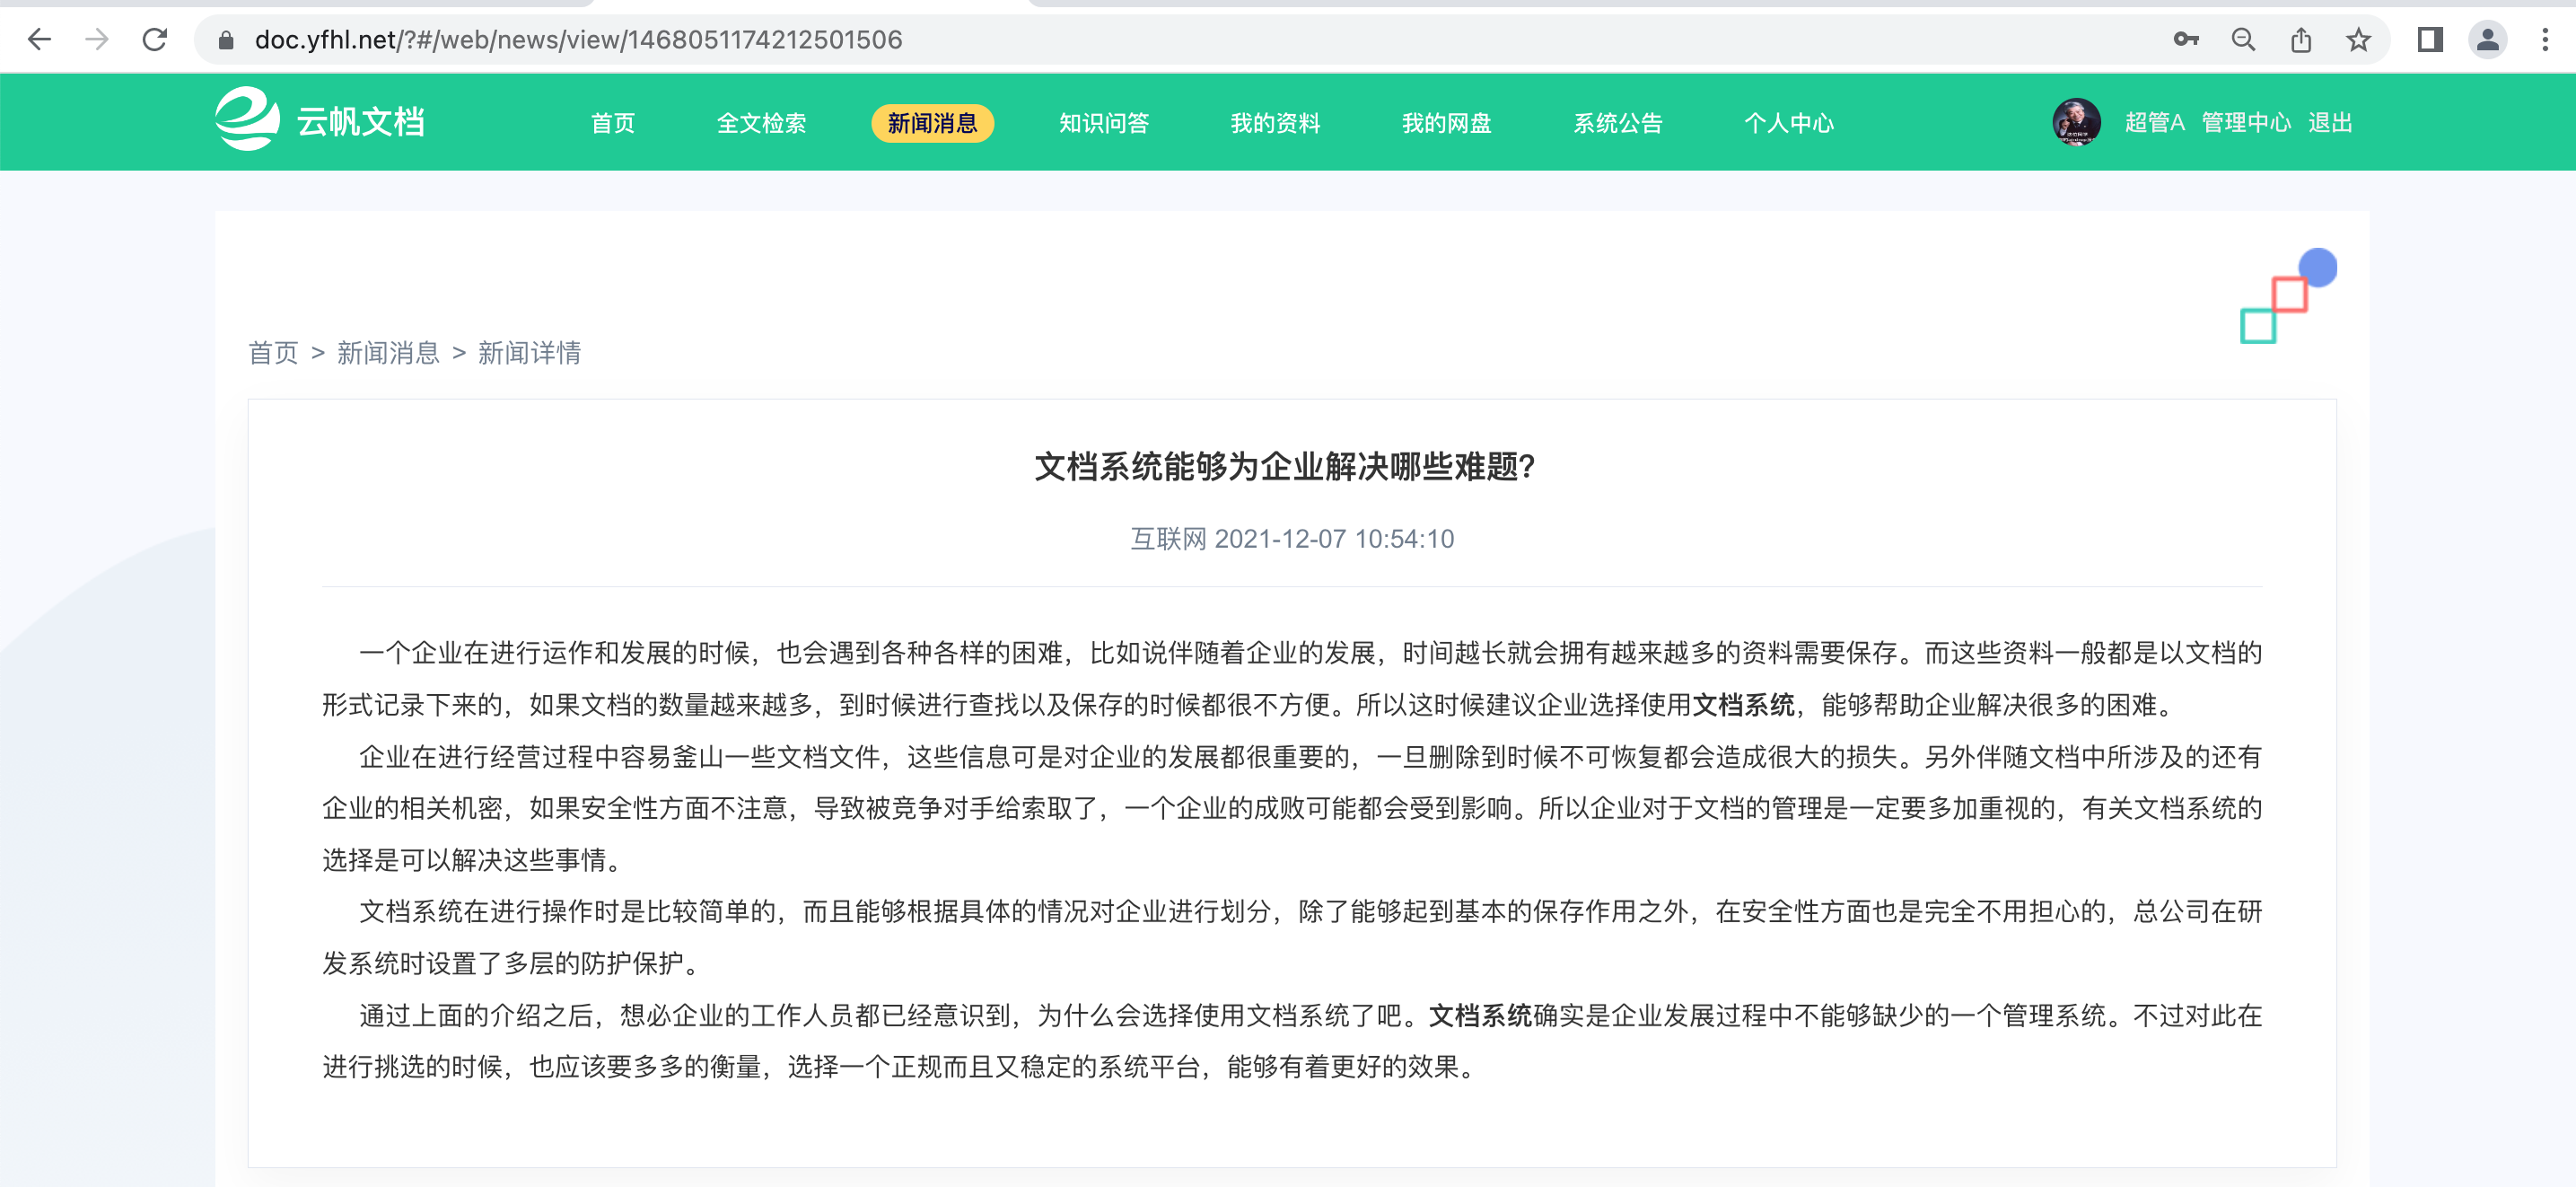
Task: Click the browser back arrow
Action: click(39, 40)
